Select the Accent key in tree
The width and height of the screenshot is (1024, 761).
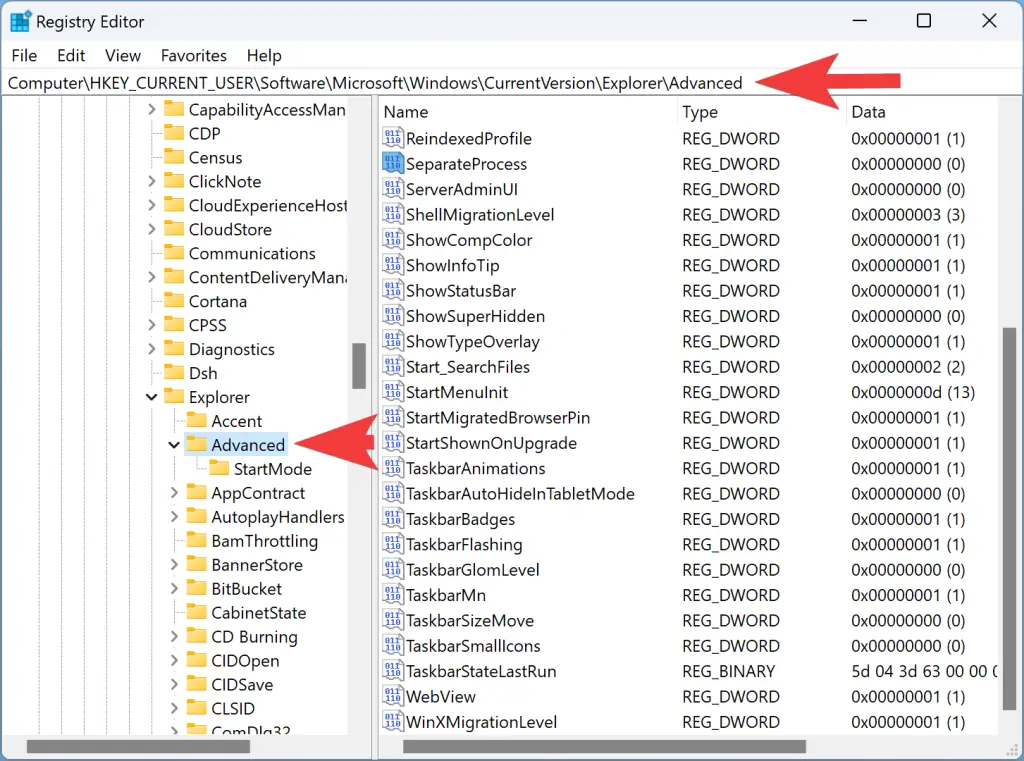(x=236, y=421)
